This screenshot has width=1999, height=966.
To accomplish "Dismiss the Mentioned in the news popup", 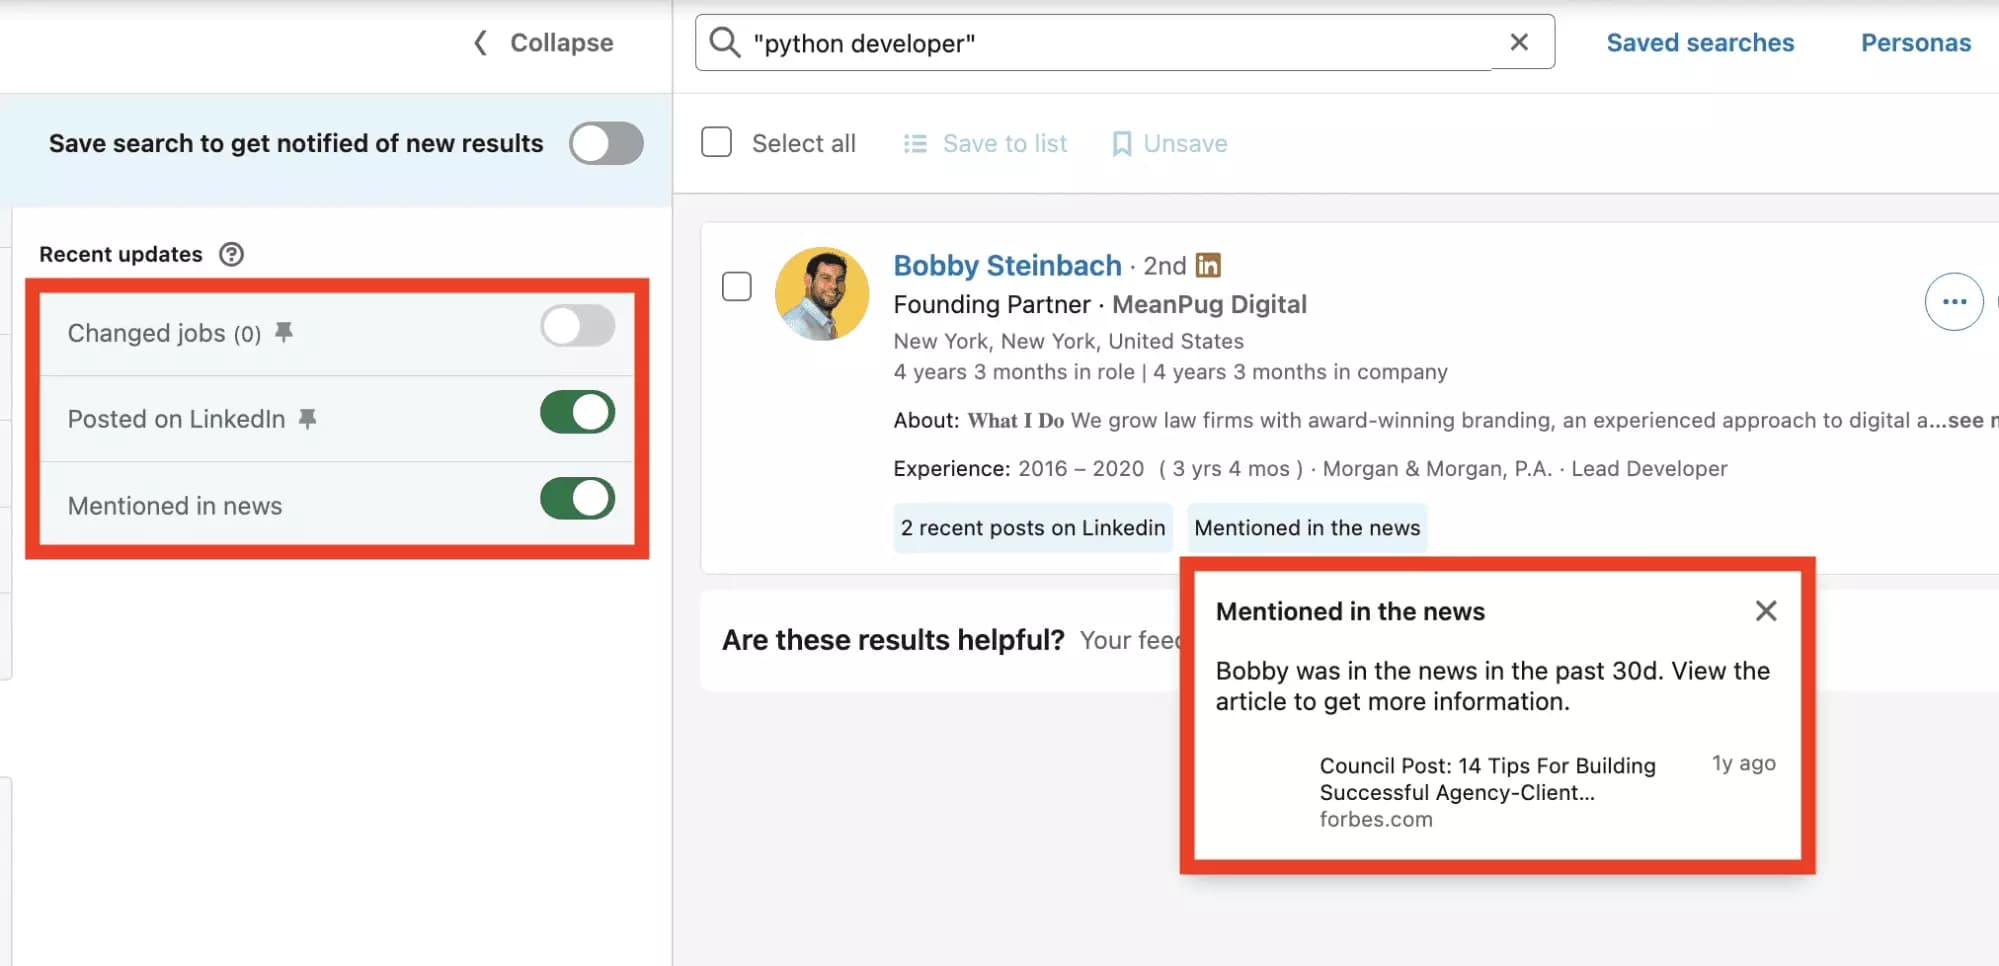I will pos(1766,610).
